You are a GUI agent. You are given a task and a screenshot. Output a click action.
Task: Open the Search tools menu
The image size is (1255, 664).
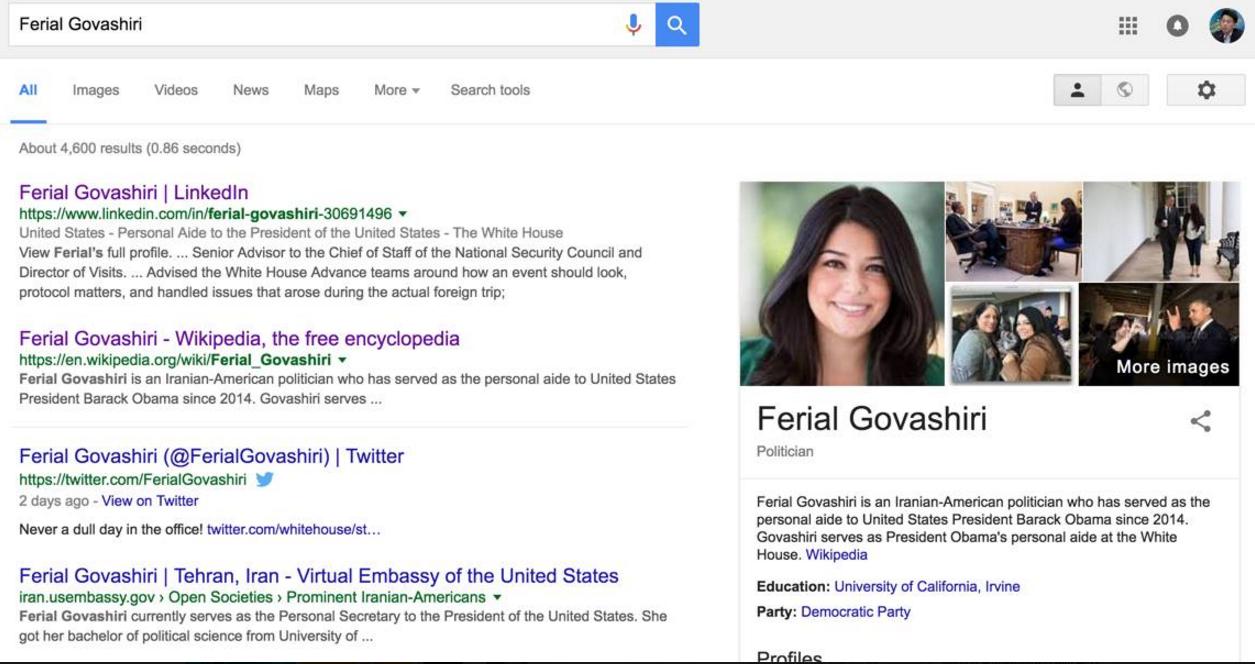(x=490, y=90)
